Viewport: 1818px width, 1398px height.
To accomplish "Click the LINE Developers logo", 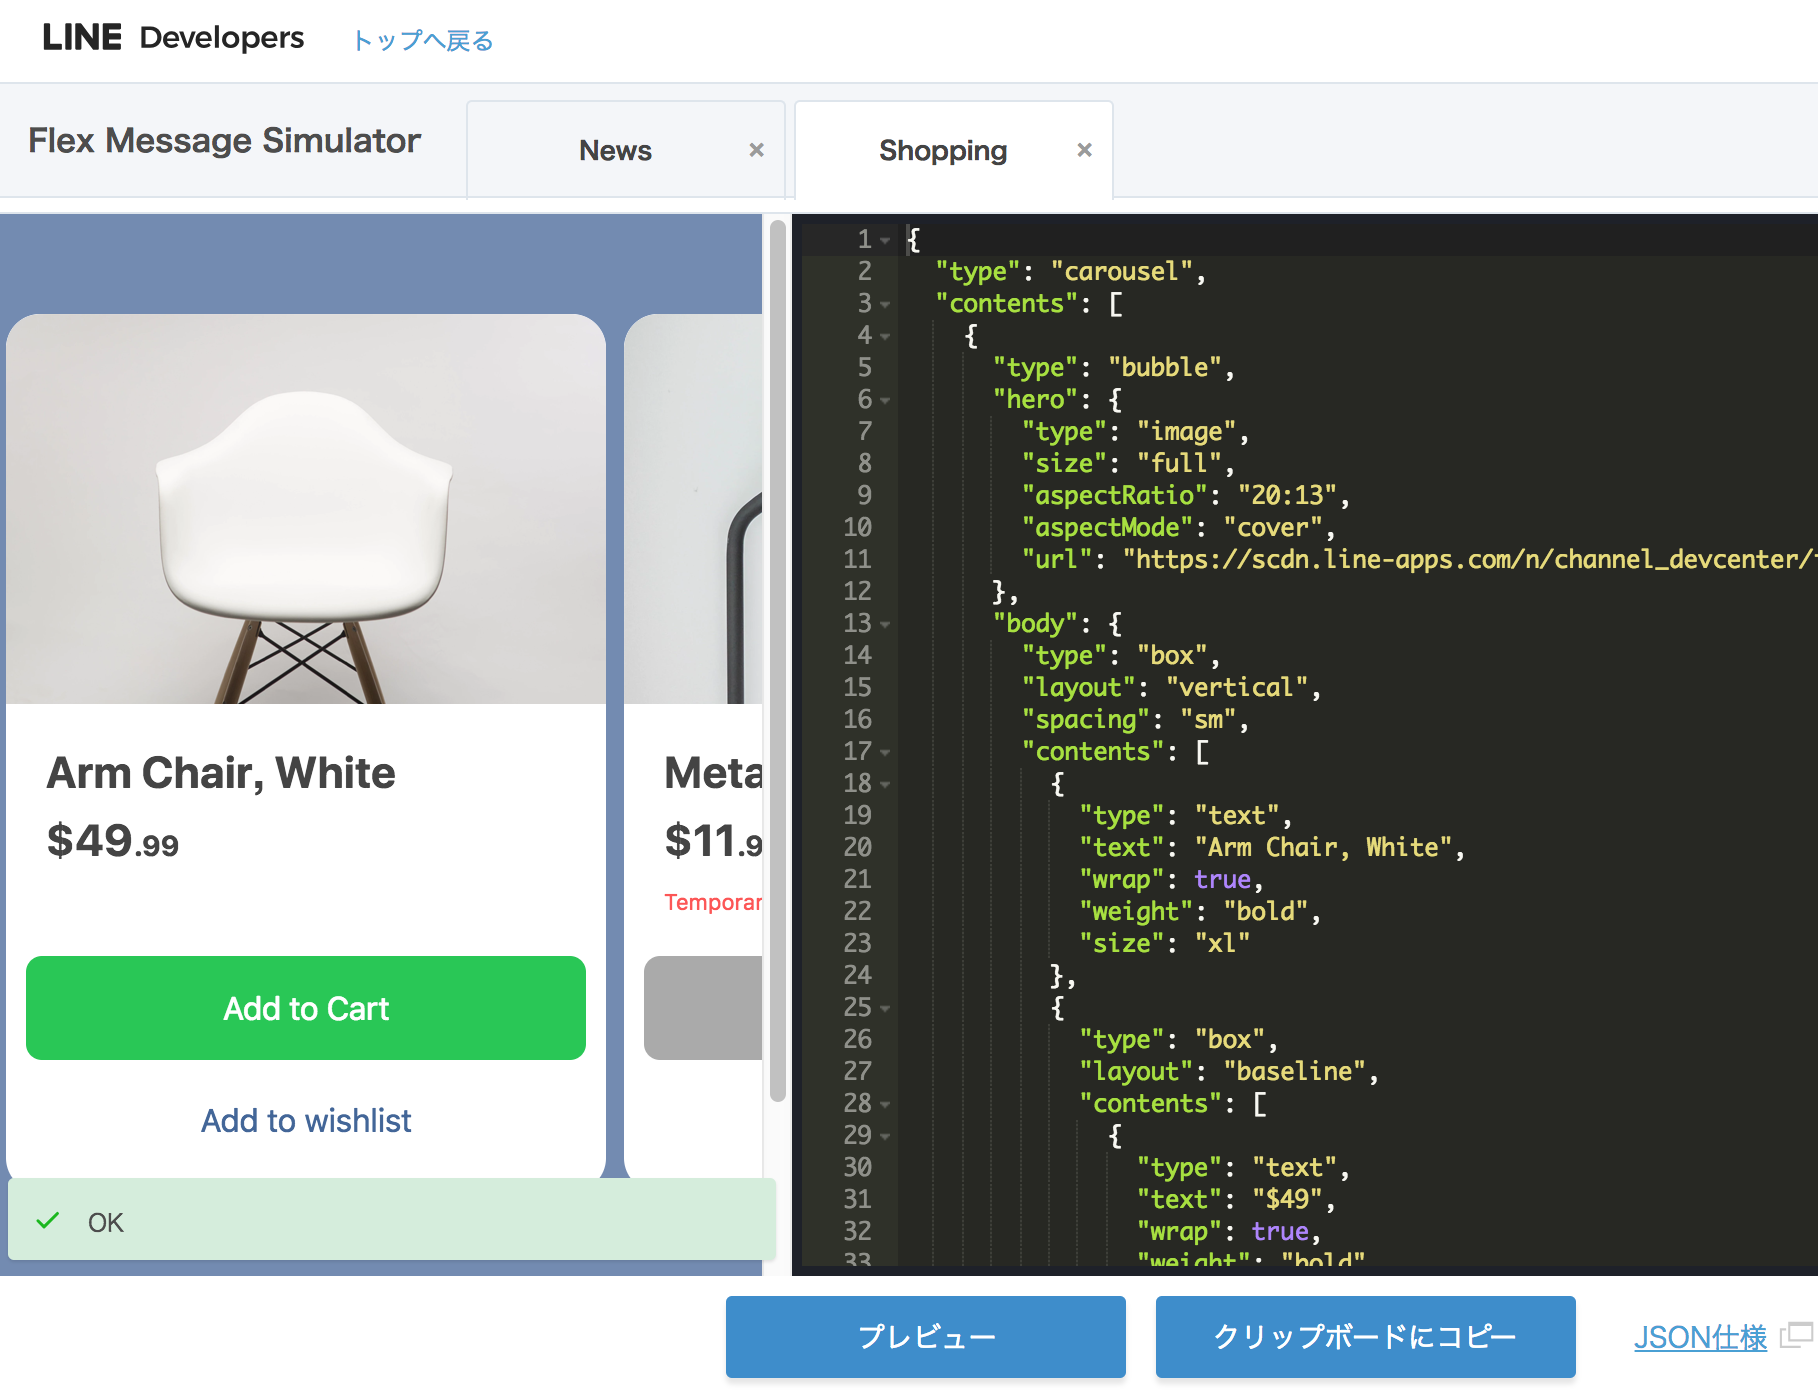I will [x=173, y=38].
